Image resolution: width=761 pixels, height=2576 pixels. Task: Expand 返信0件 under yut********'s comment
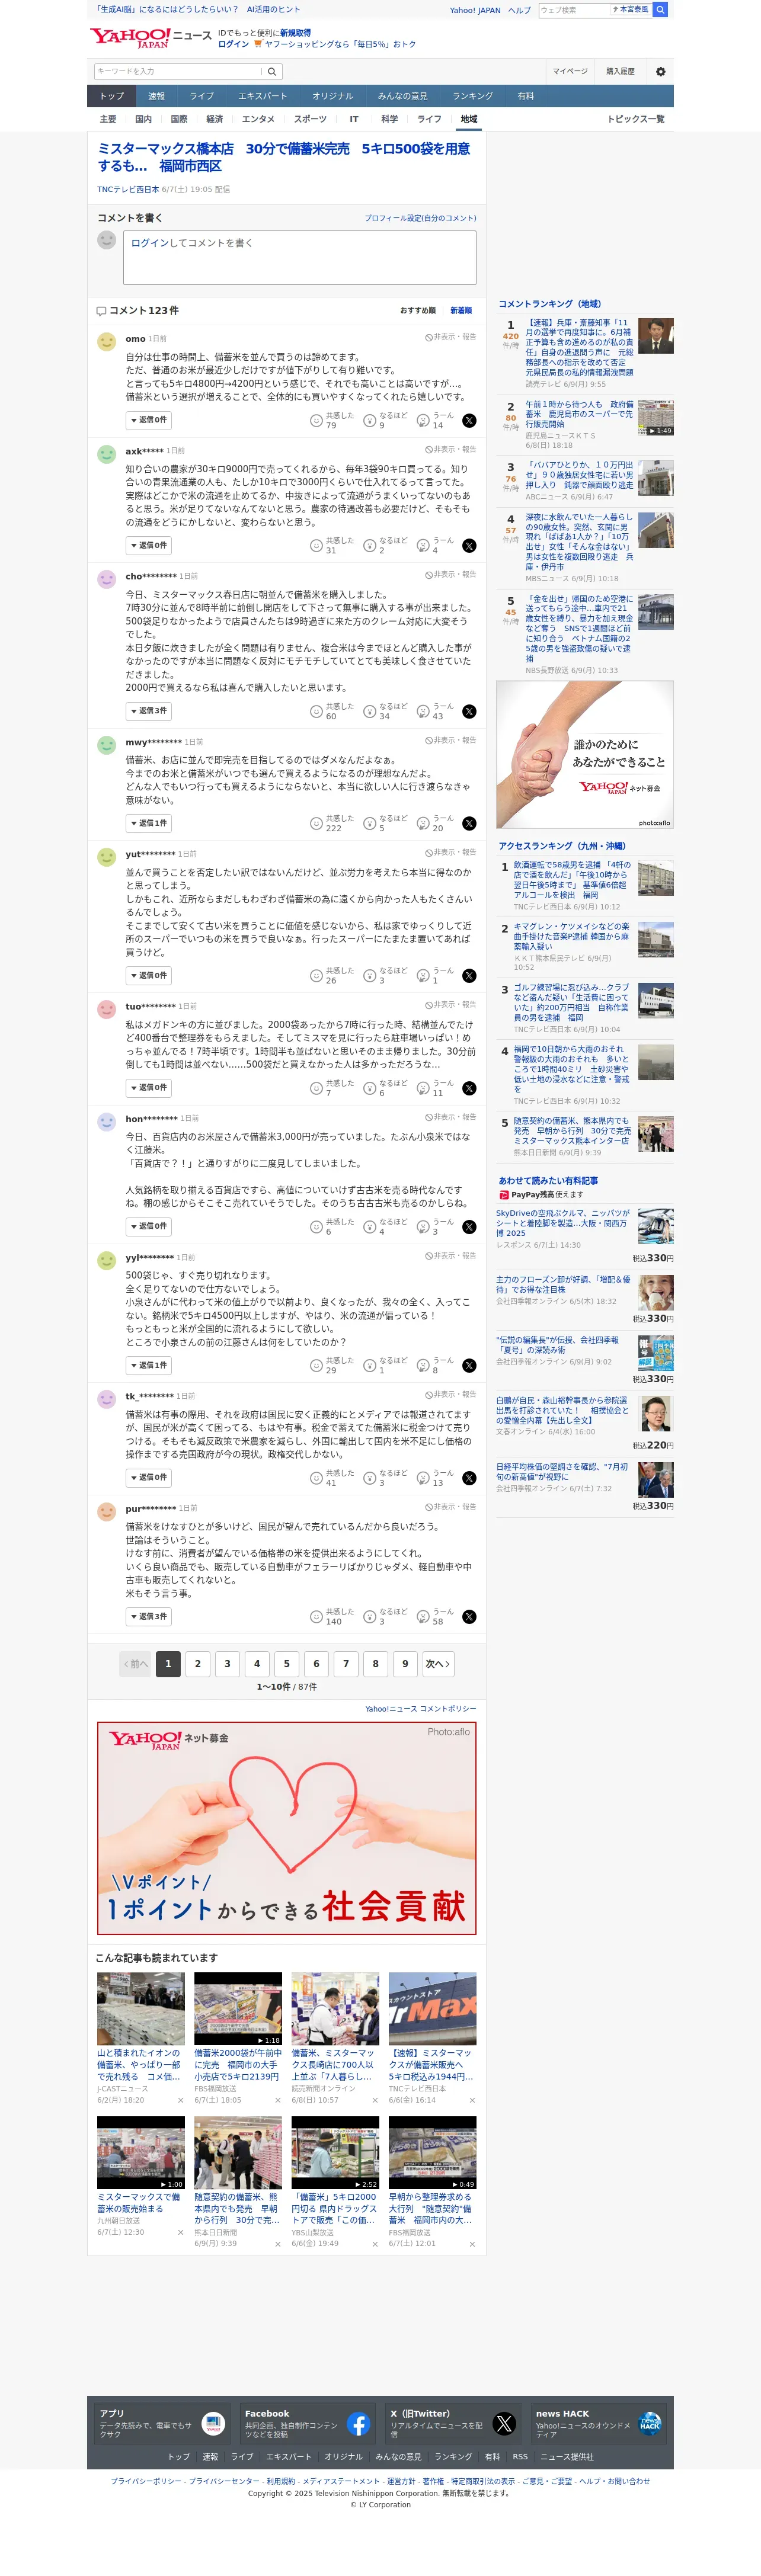pyautogui.click(x=148, y=975)
